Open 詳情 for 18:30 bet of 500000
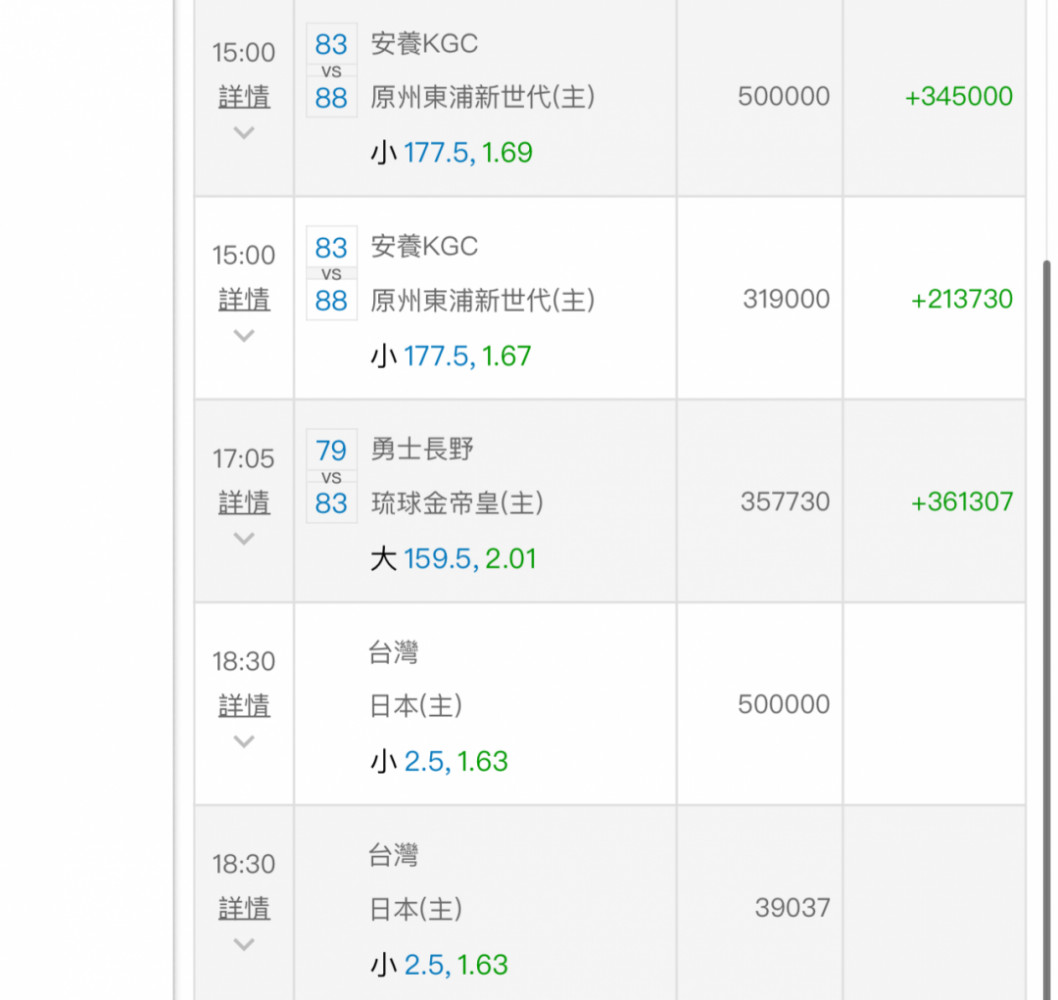1058x1000 pixels. tap(244, 706)
